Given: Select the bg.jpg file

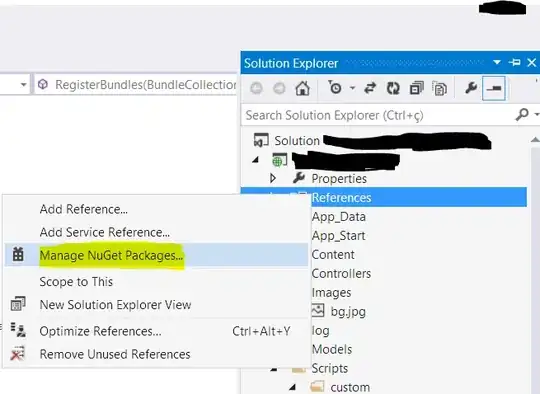Looking at the screenshot, I should [348, 311].
